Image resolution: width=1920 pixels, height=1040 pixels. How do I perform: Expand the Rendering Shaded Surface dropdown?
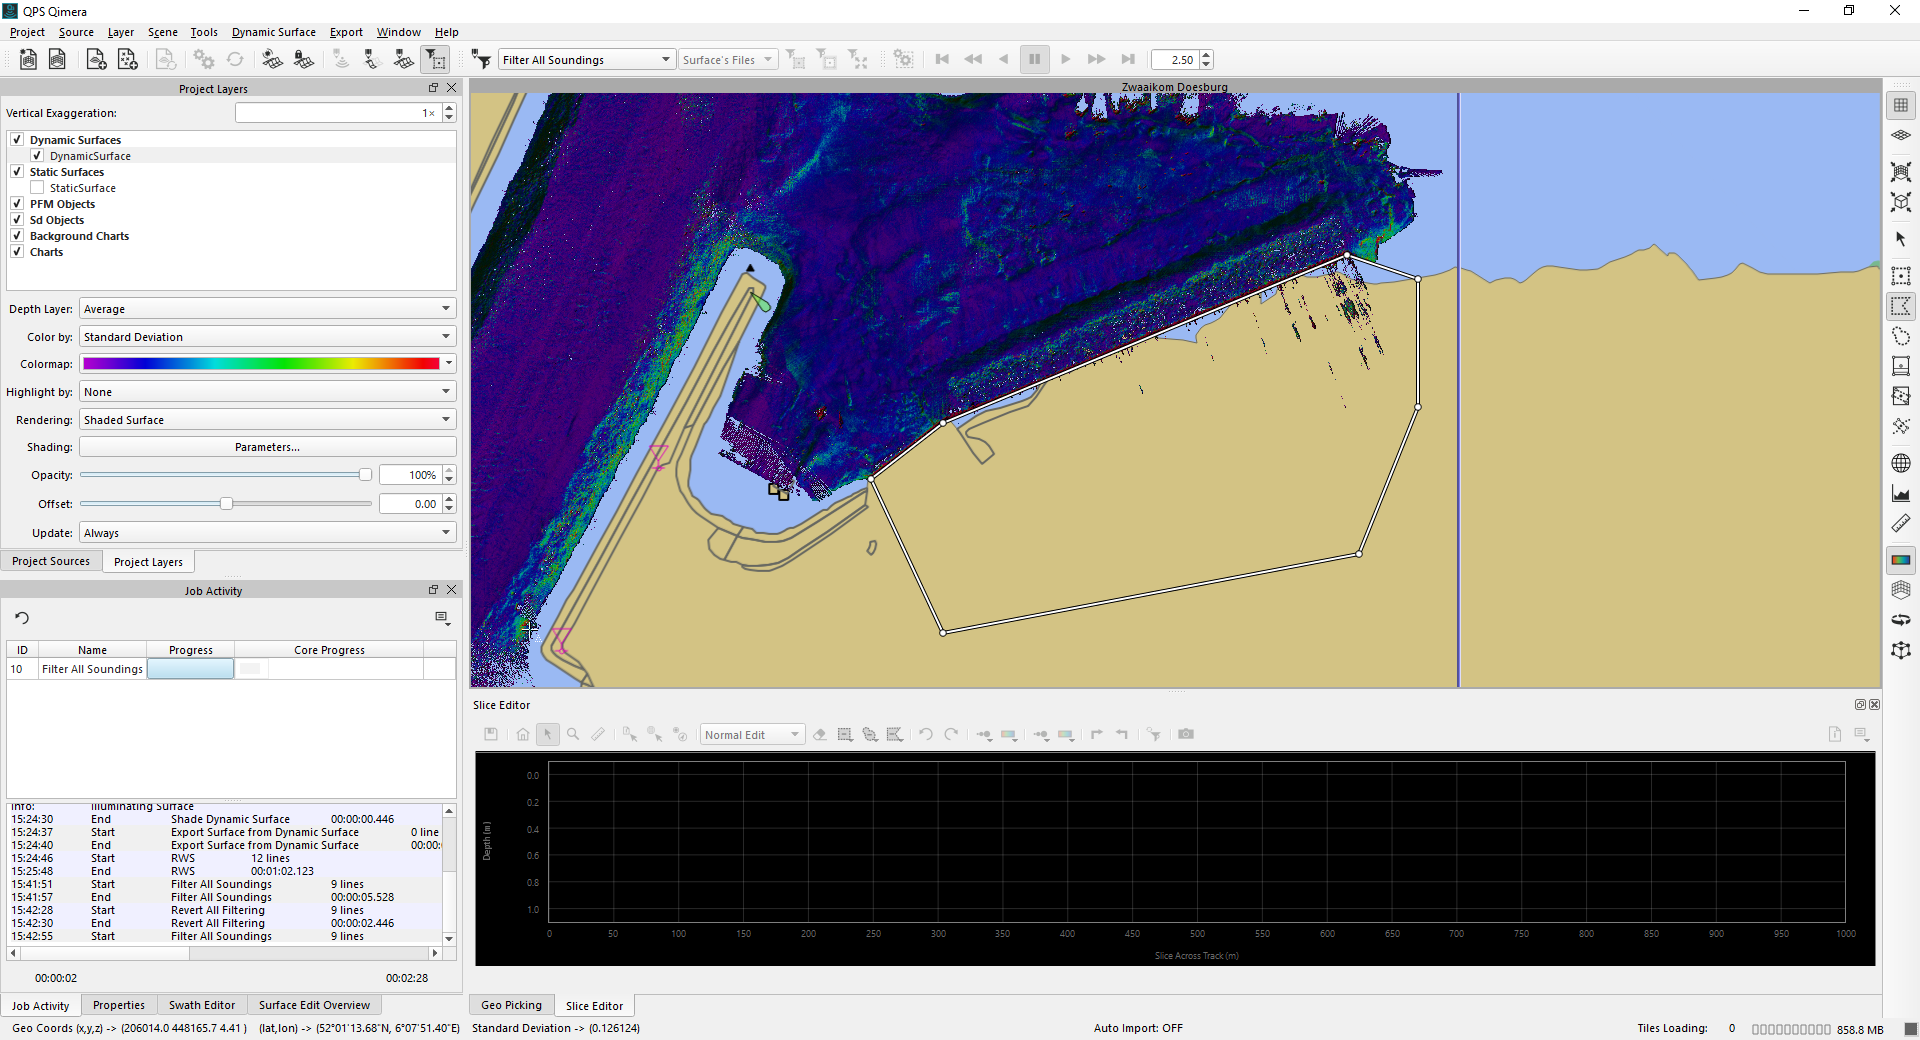pos(267,420)
